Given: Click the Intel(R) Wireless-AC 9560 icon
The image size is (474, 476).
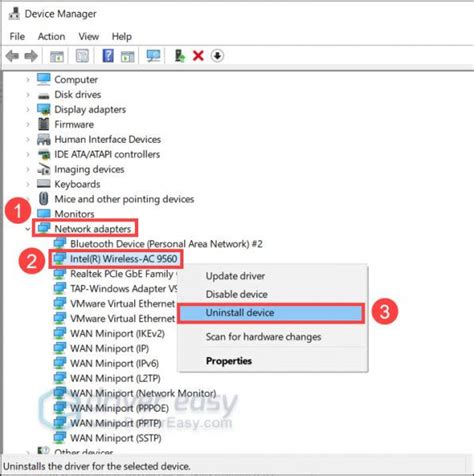Looking at the screenshot, I should point(60,258).
